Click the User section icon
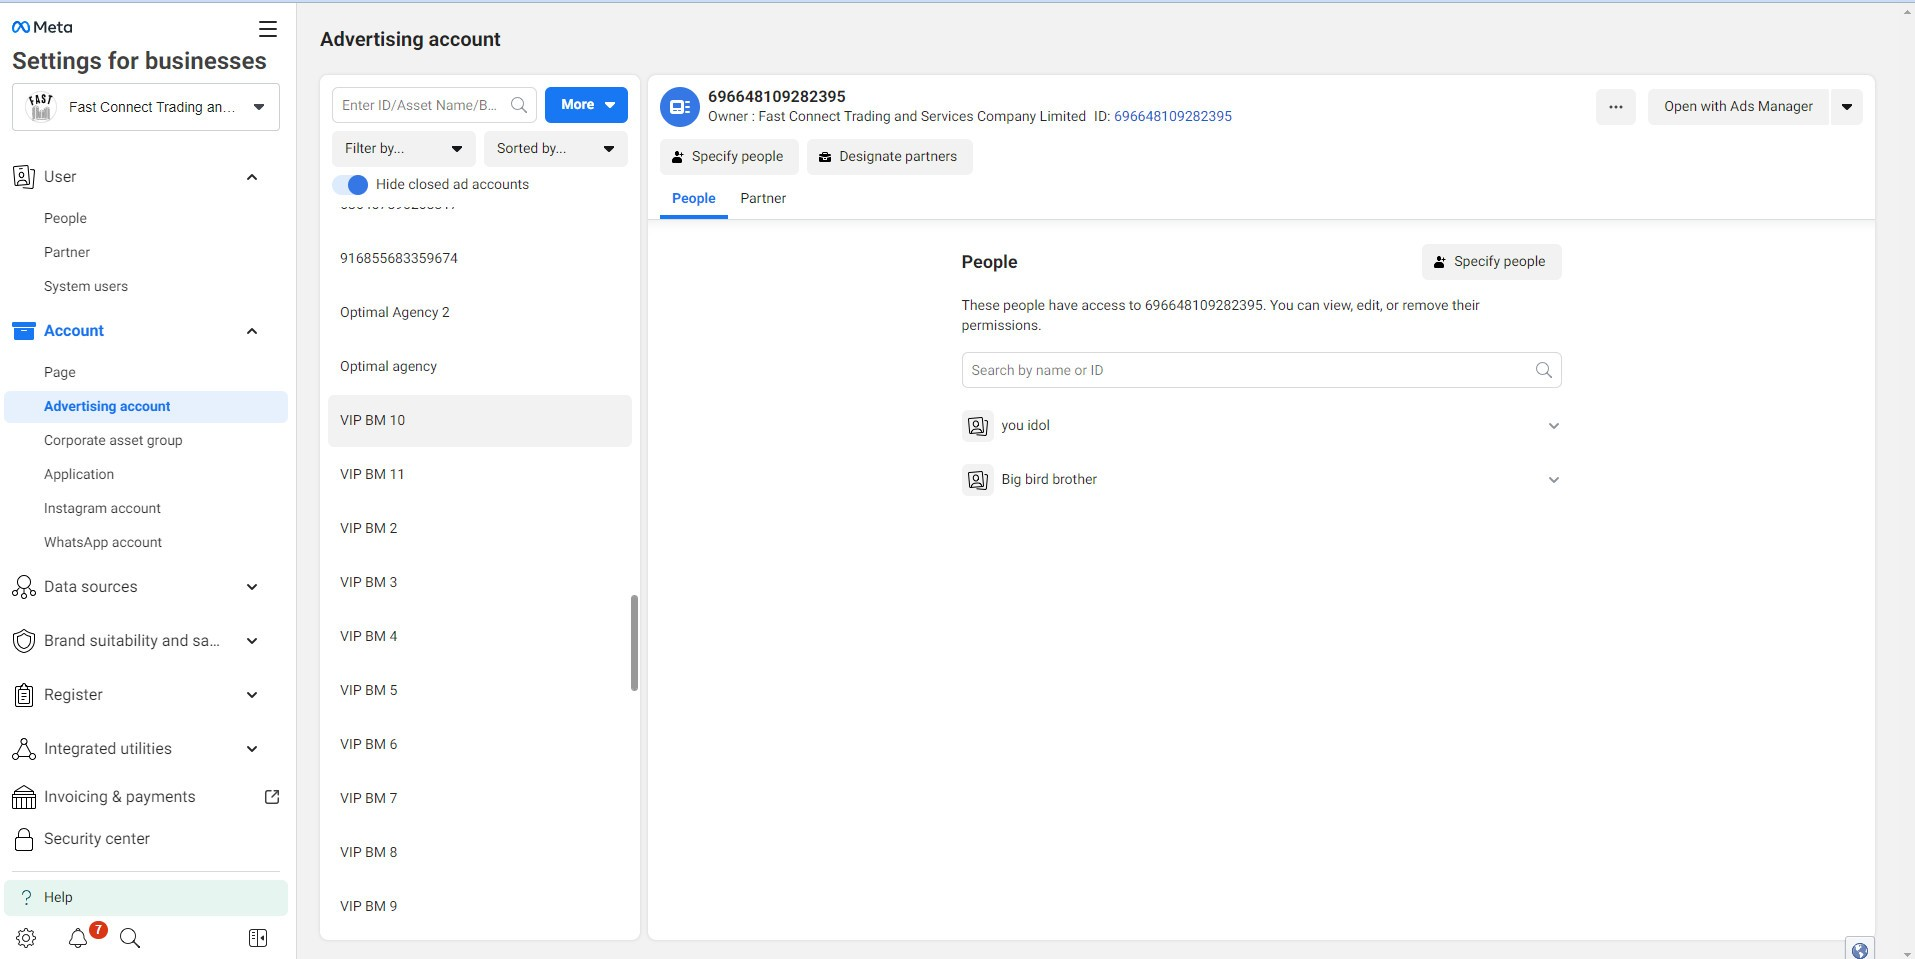 [x=24, y=177]
